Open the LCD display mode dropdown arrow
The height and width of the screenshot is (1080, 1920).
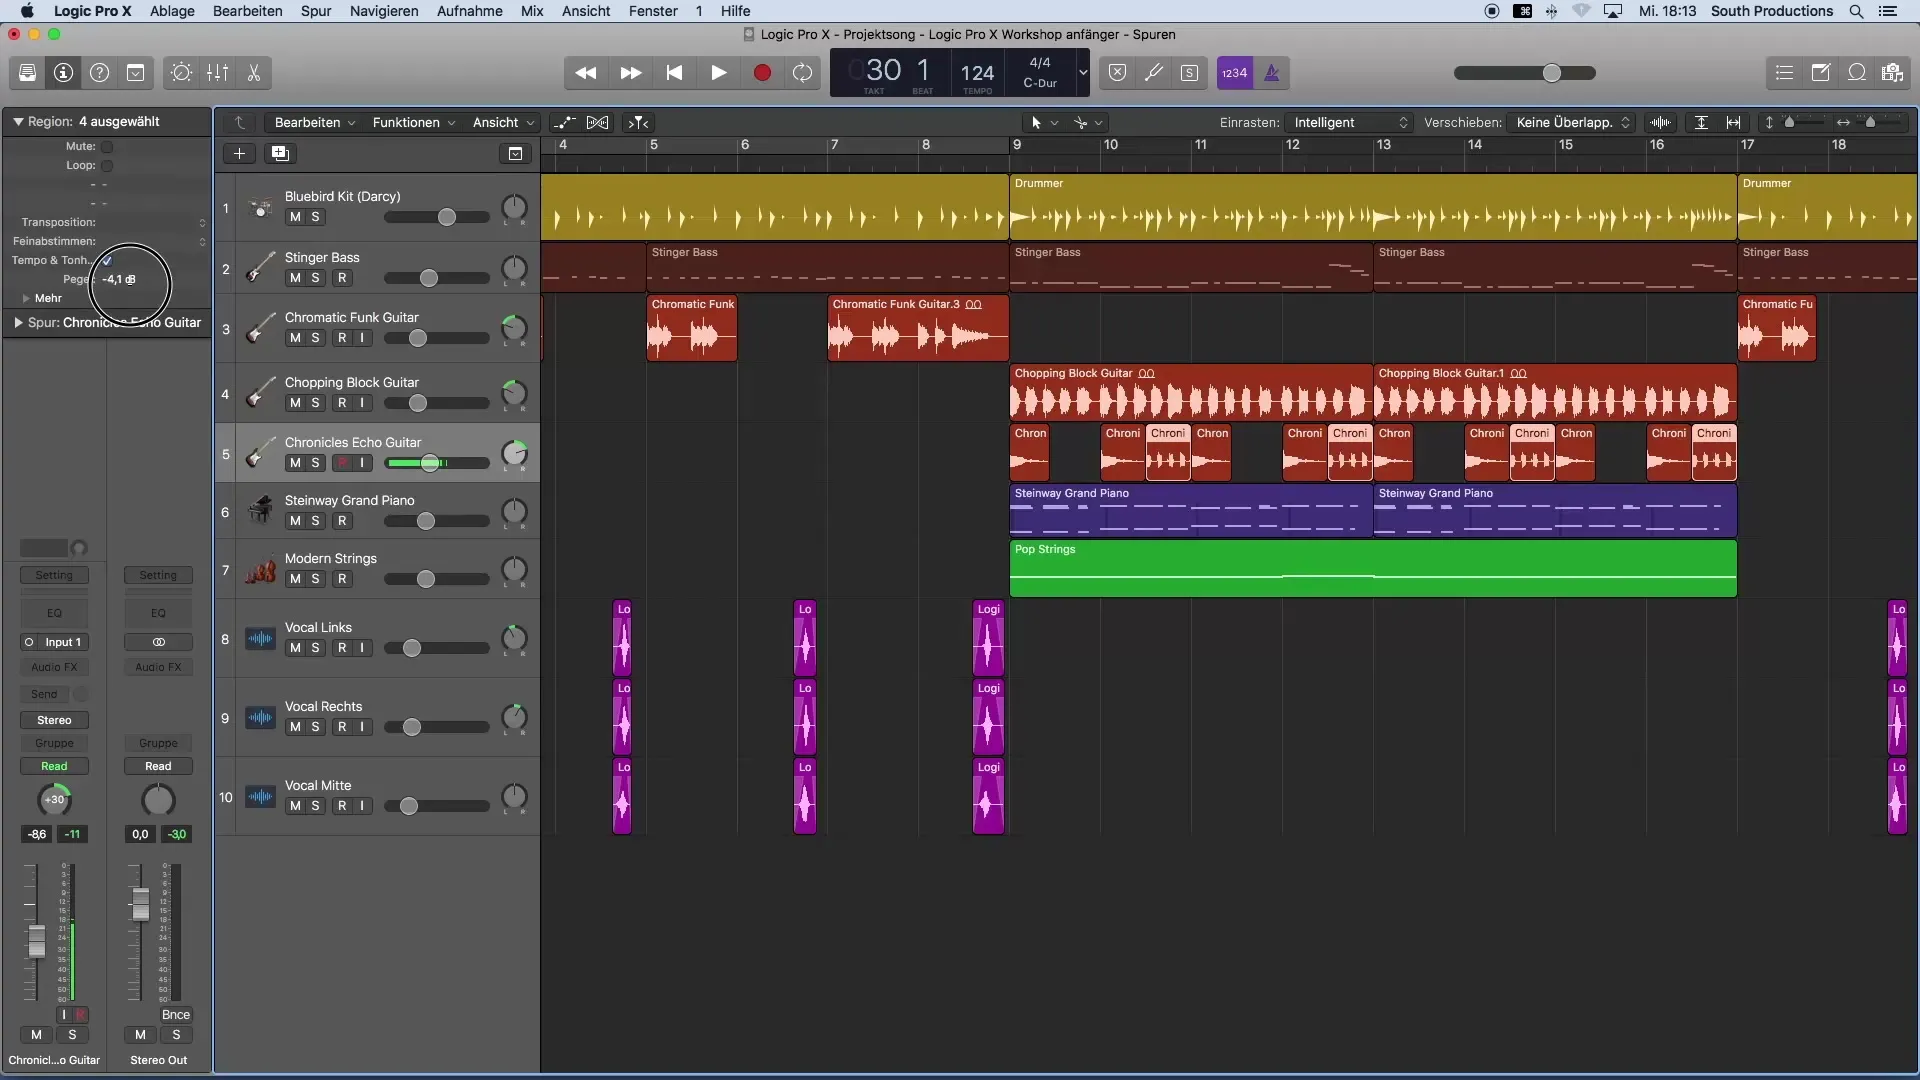coord(1082,73)
